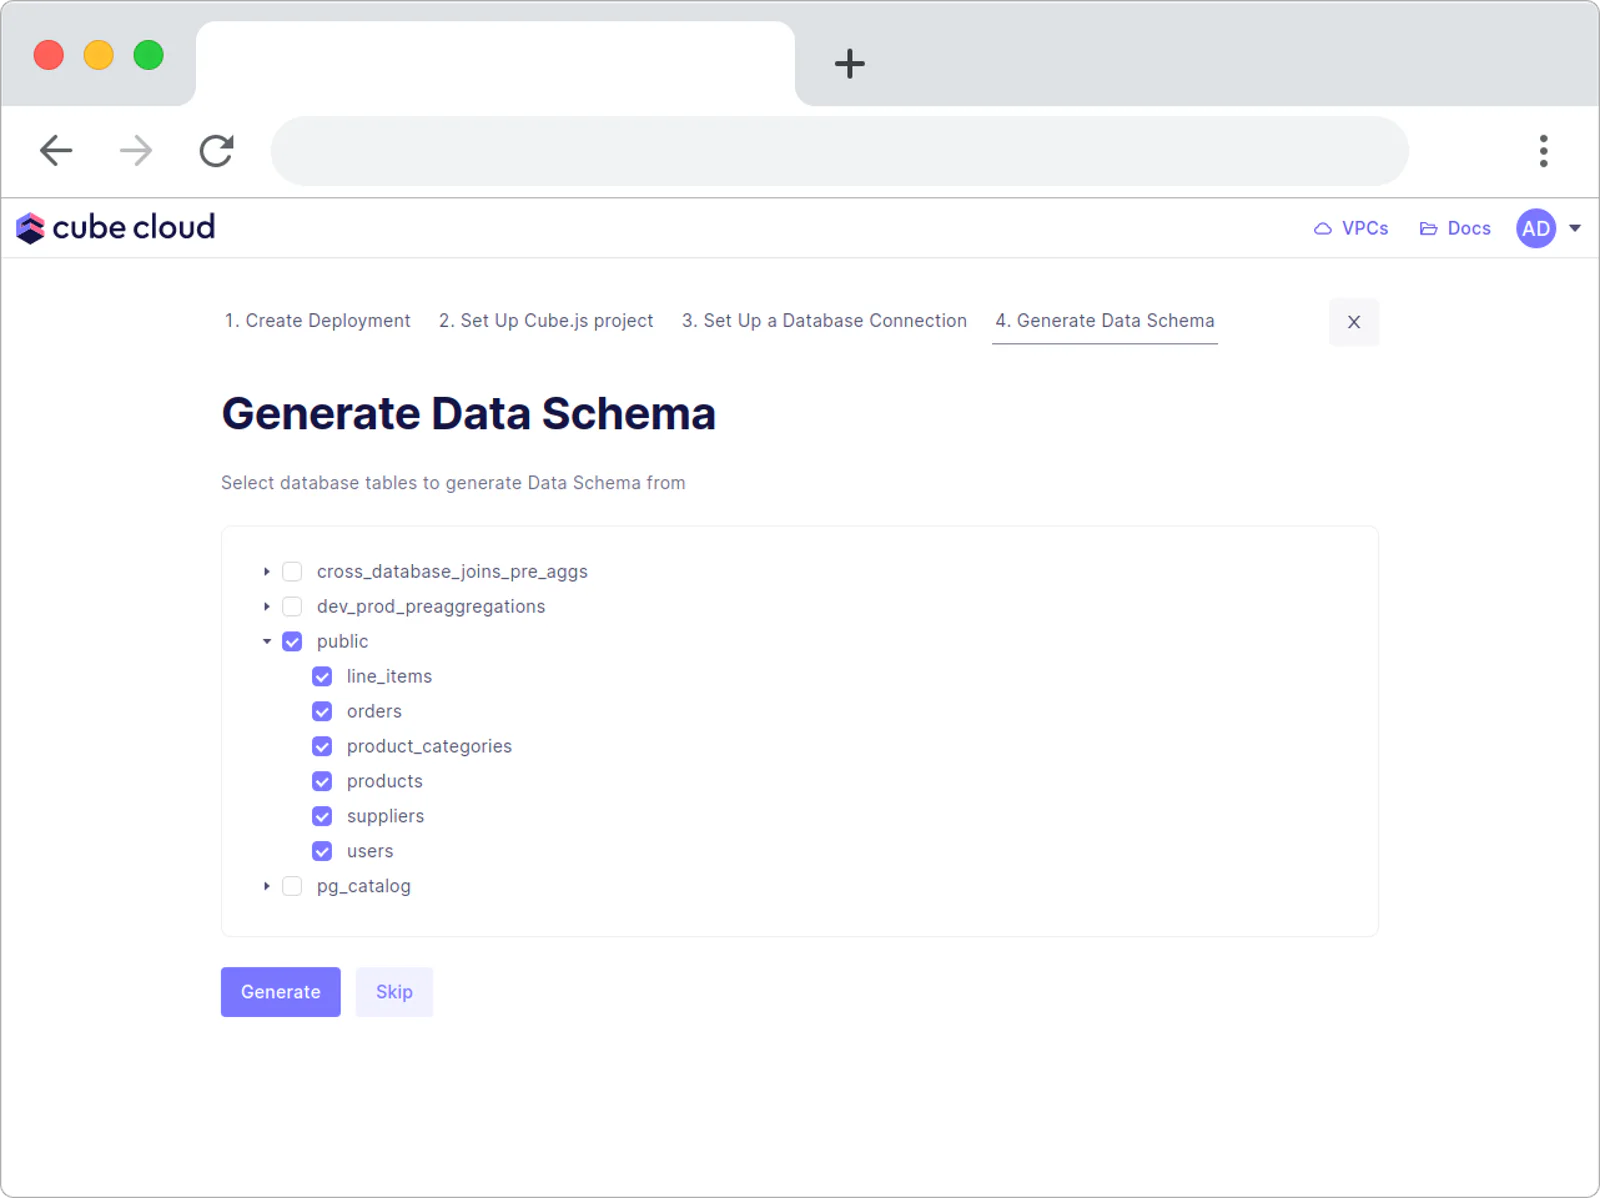Click the Cube Cloud logo
The image size is (1600, 1198).
coord(115,228)
